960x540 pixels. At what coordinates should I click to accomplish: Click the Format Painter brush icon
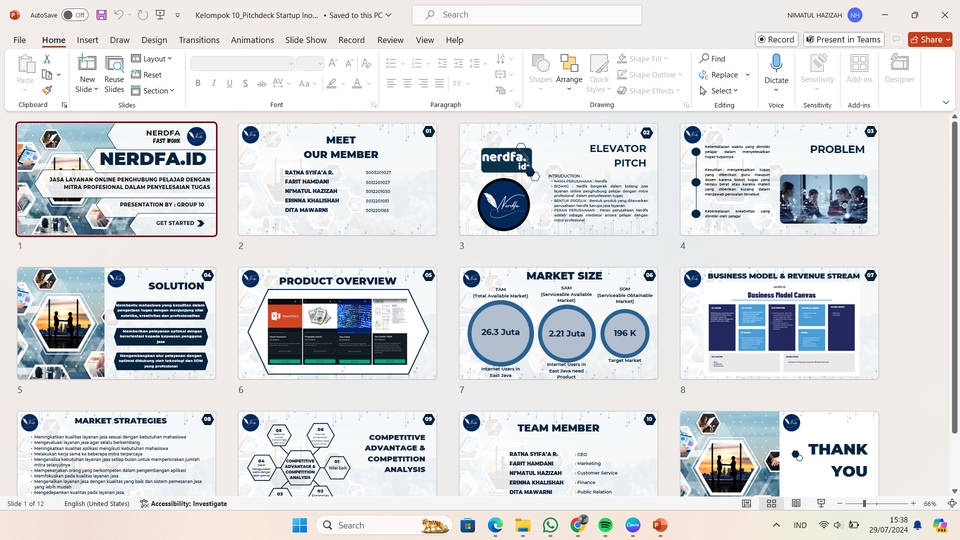[47, 90]
